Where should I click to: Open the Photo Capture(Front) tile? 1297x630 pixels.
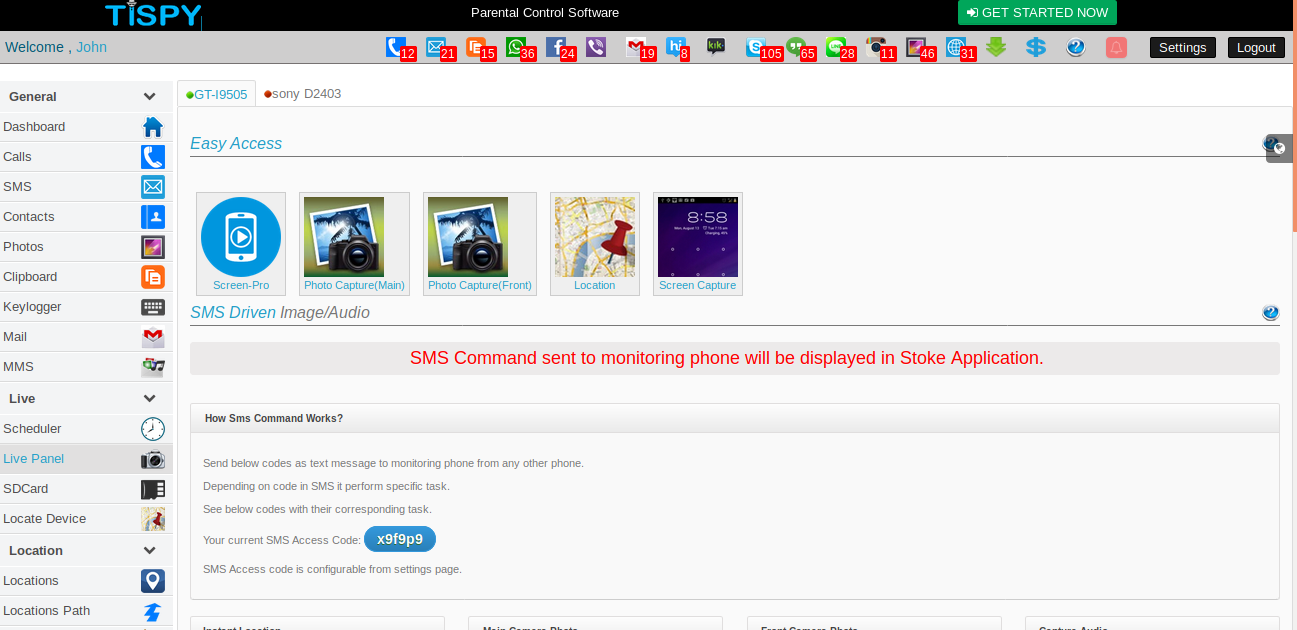pos(479,244)
